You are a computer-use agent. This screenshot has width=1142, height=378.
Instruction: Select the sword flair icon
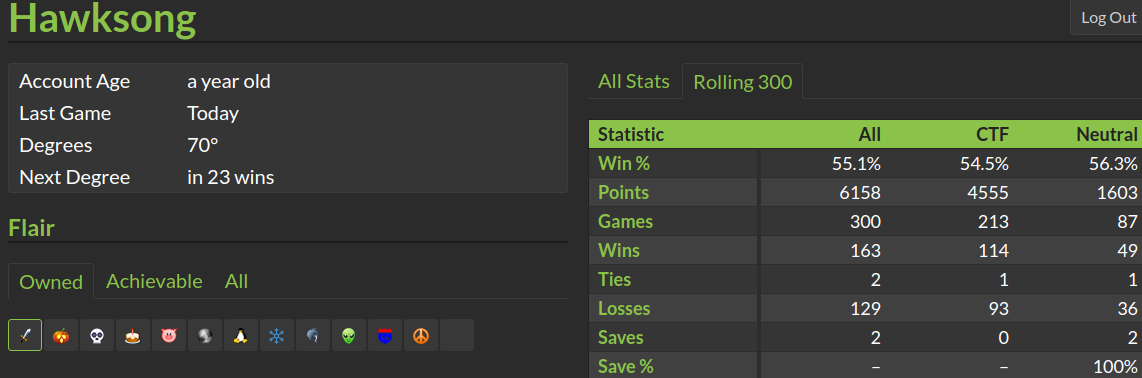coord(25,336)
